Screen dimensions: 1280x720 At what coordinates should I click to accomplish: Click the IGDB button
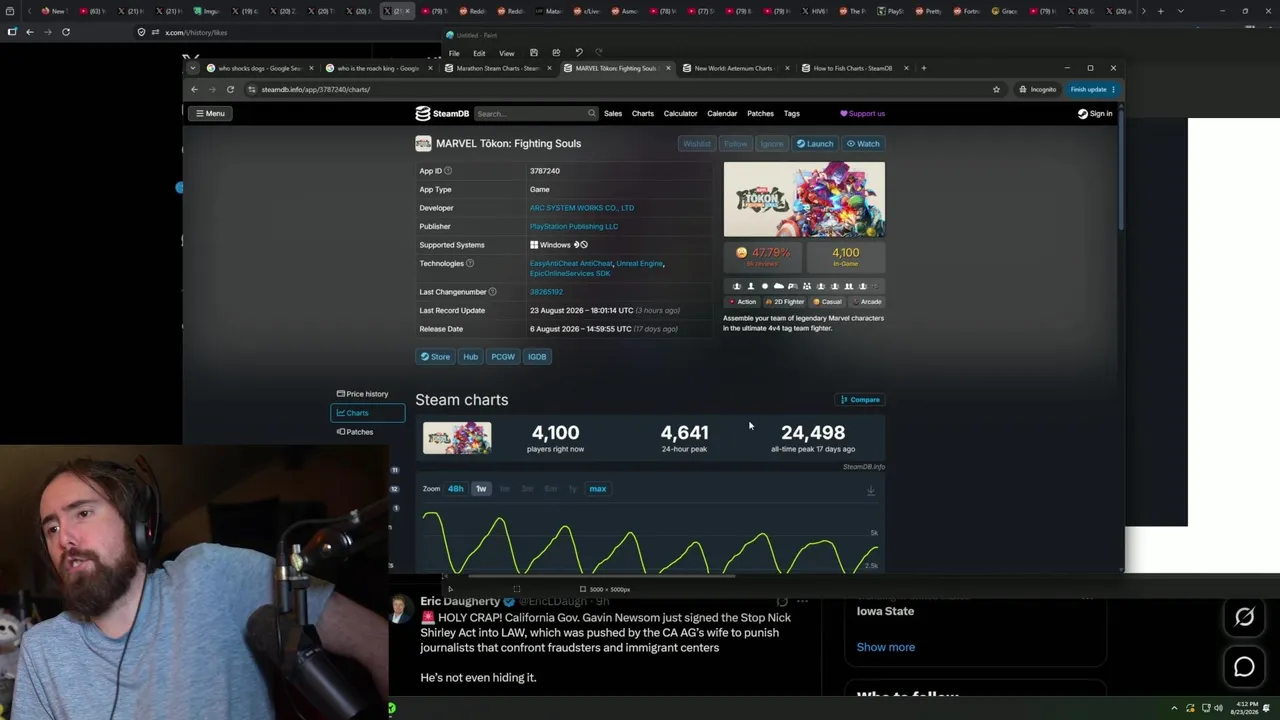tap(537, 357)
